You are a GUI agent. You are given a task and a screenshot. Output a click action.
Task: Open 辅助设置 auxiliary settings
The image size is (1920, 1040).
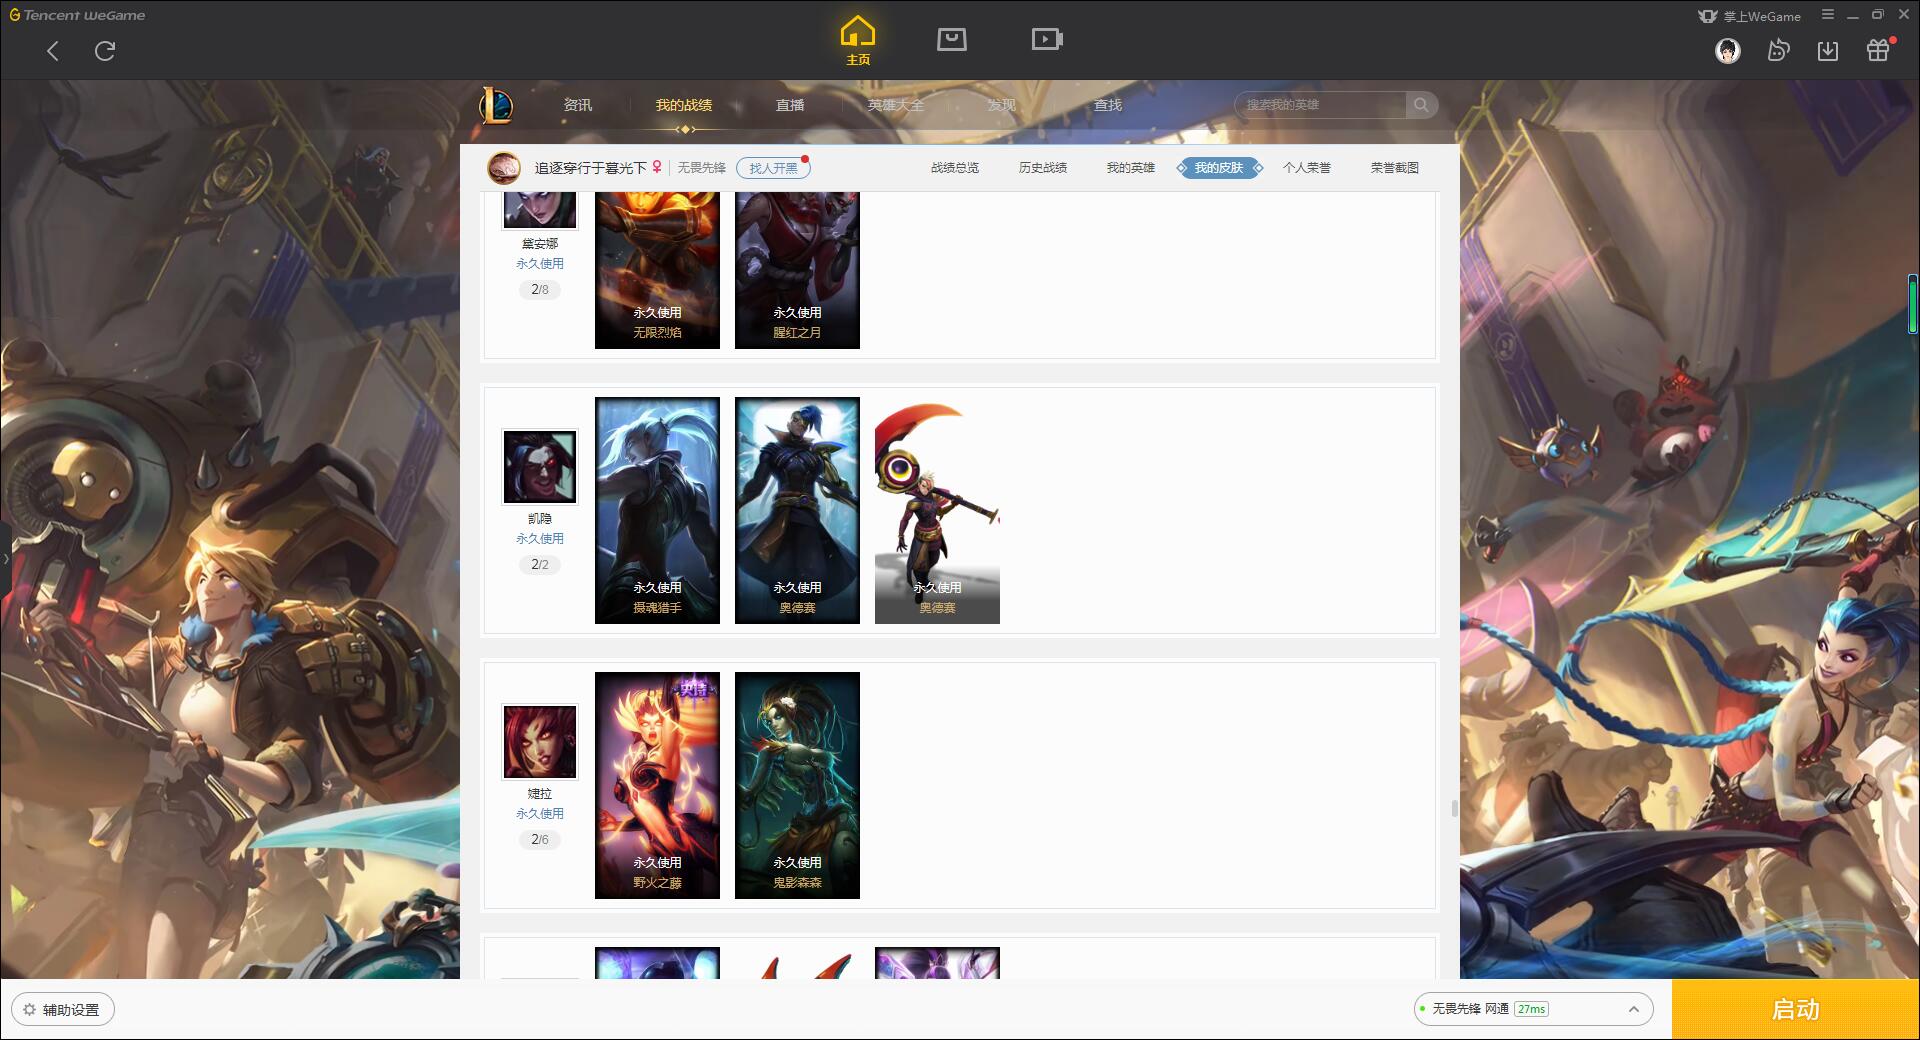62,1010
